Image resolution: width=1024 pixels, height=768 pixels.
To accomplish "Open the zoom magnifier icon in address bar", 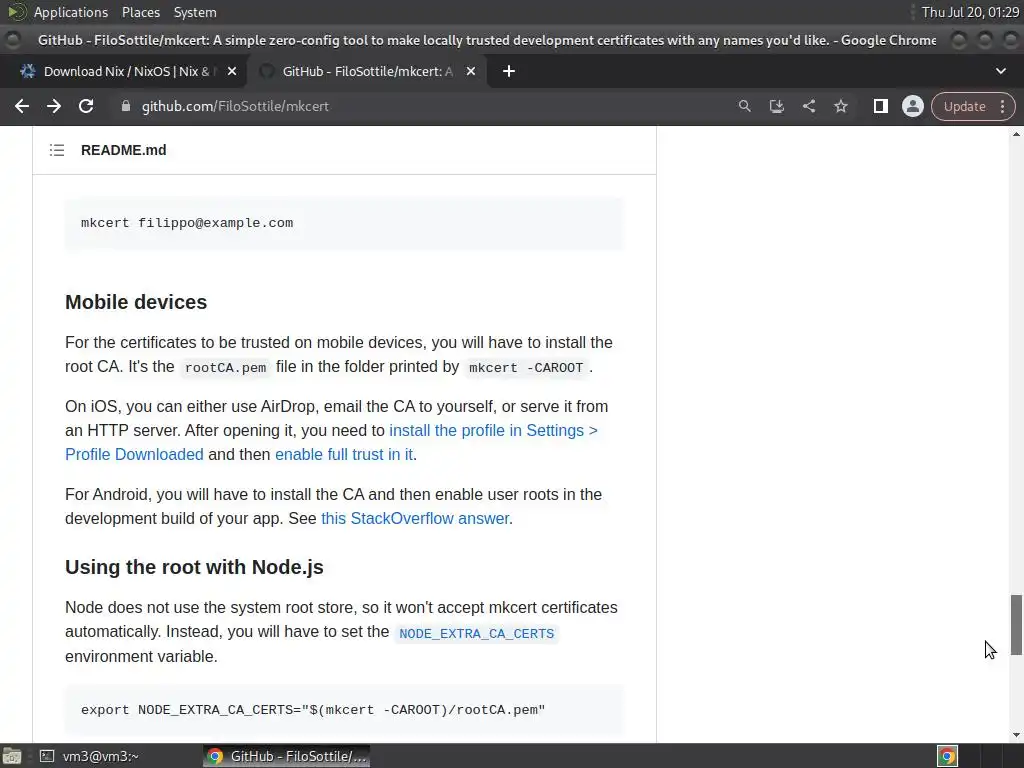I will [x=744, y=106].
